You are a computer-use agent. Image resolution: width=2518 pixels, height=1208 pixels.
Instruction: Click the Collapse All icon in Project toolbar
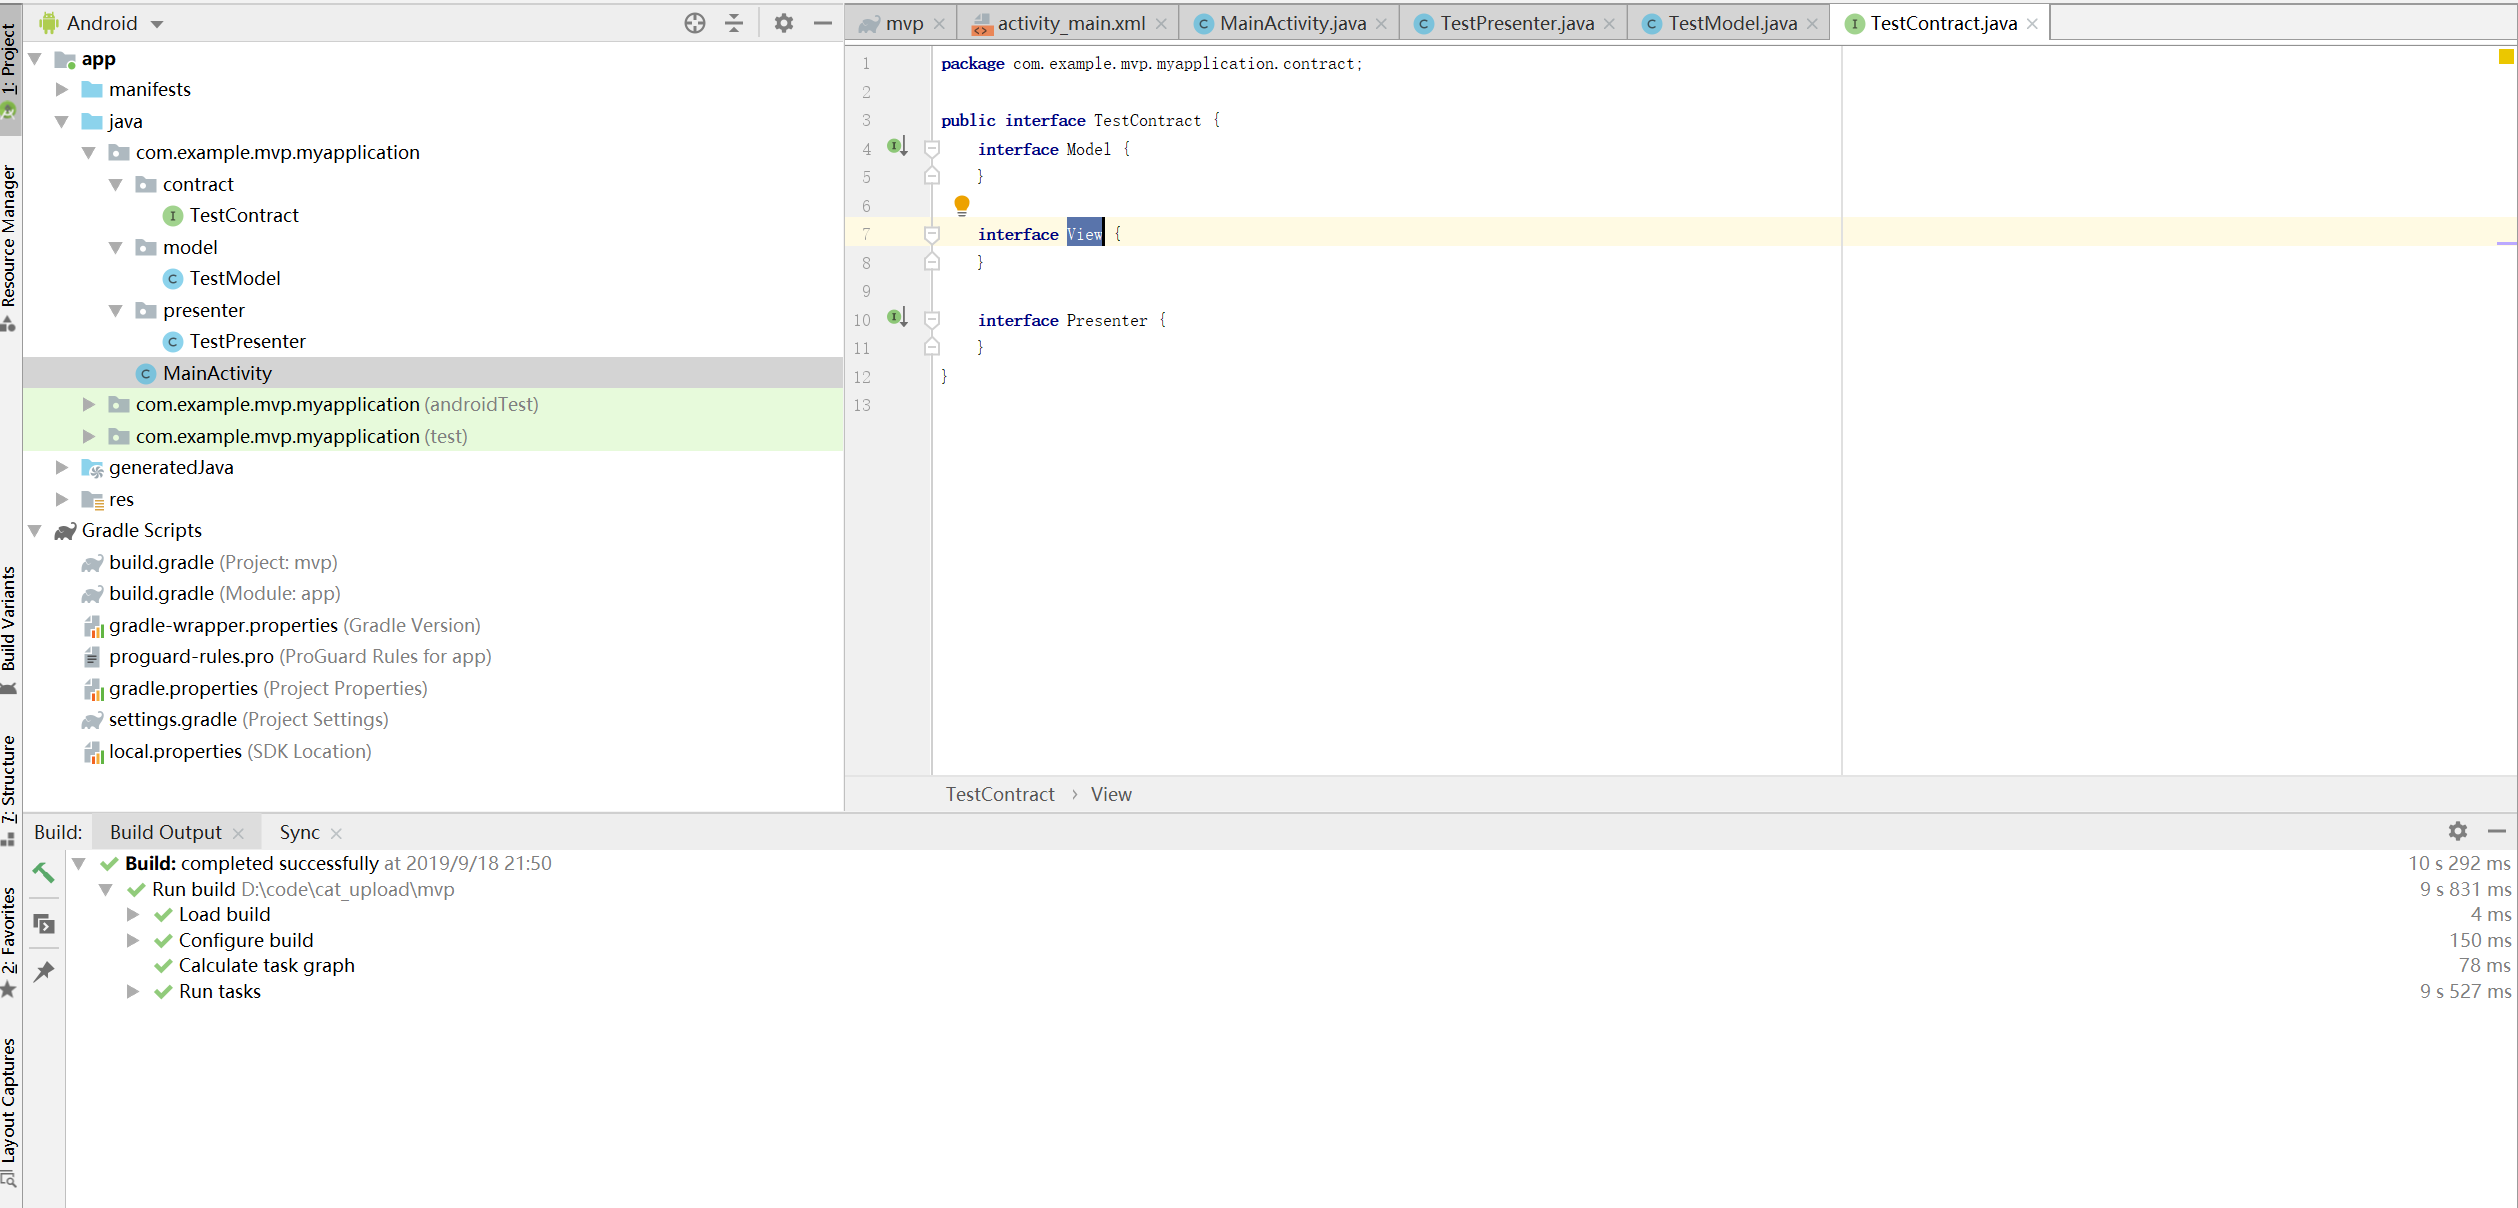tap(734, 22)
